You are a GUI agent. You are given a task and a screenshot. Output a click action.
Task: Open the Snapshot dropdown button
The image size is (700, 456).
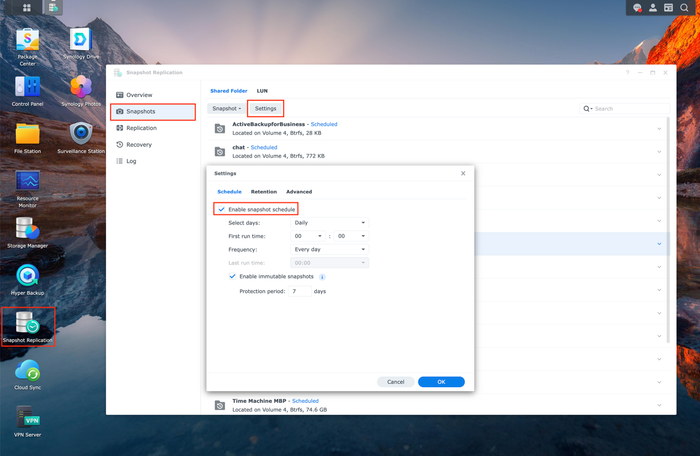[226, 109]
